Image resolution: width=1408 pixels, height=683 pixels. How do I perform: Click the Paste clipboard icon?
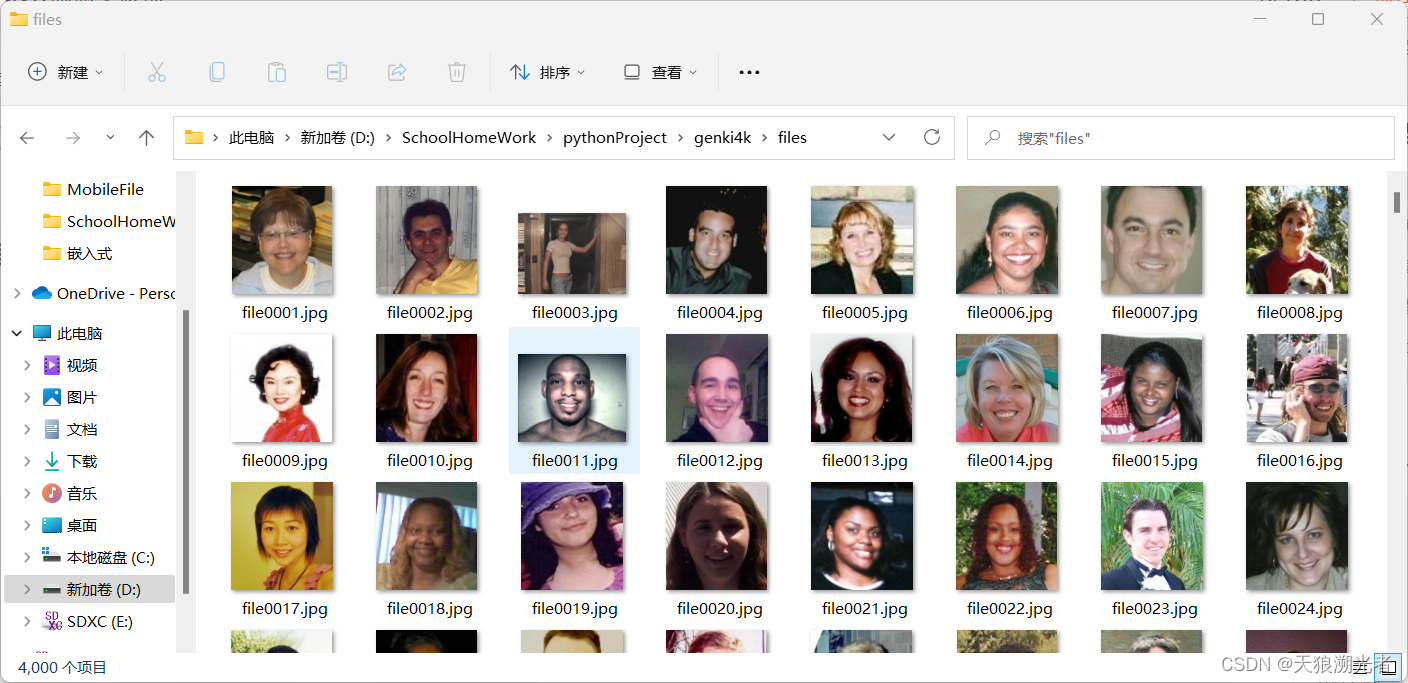pos(277,72)
